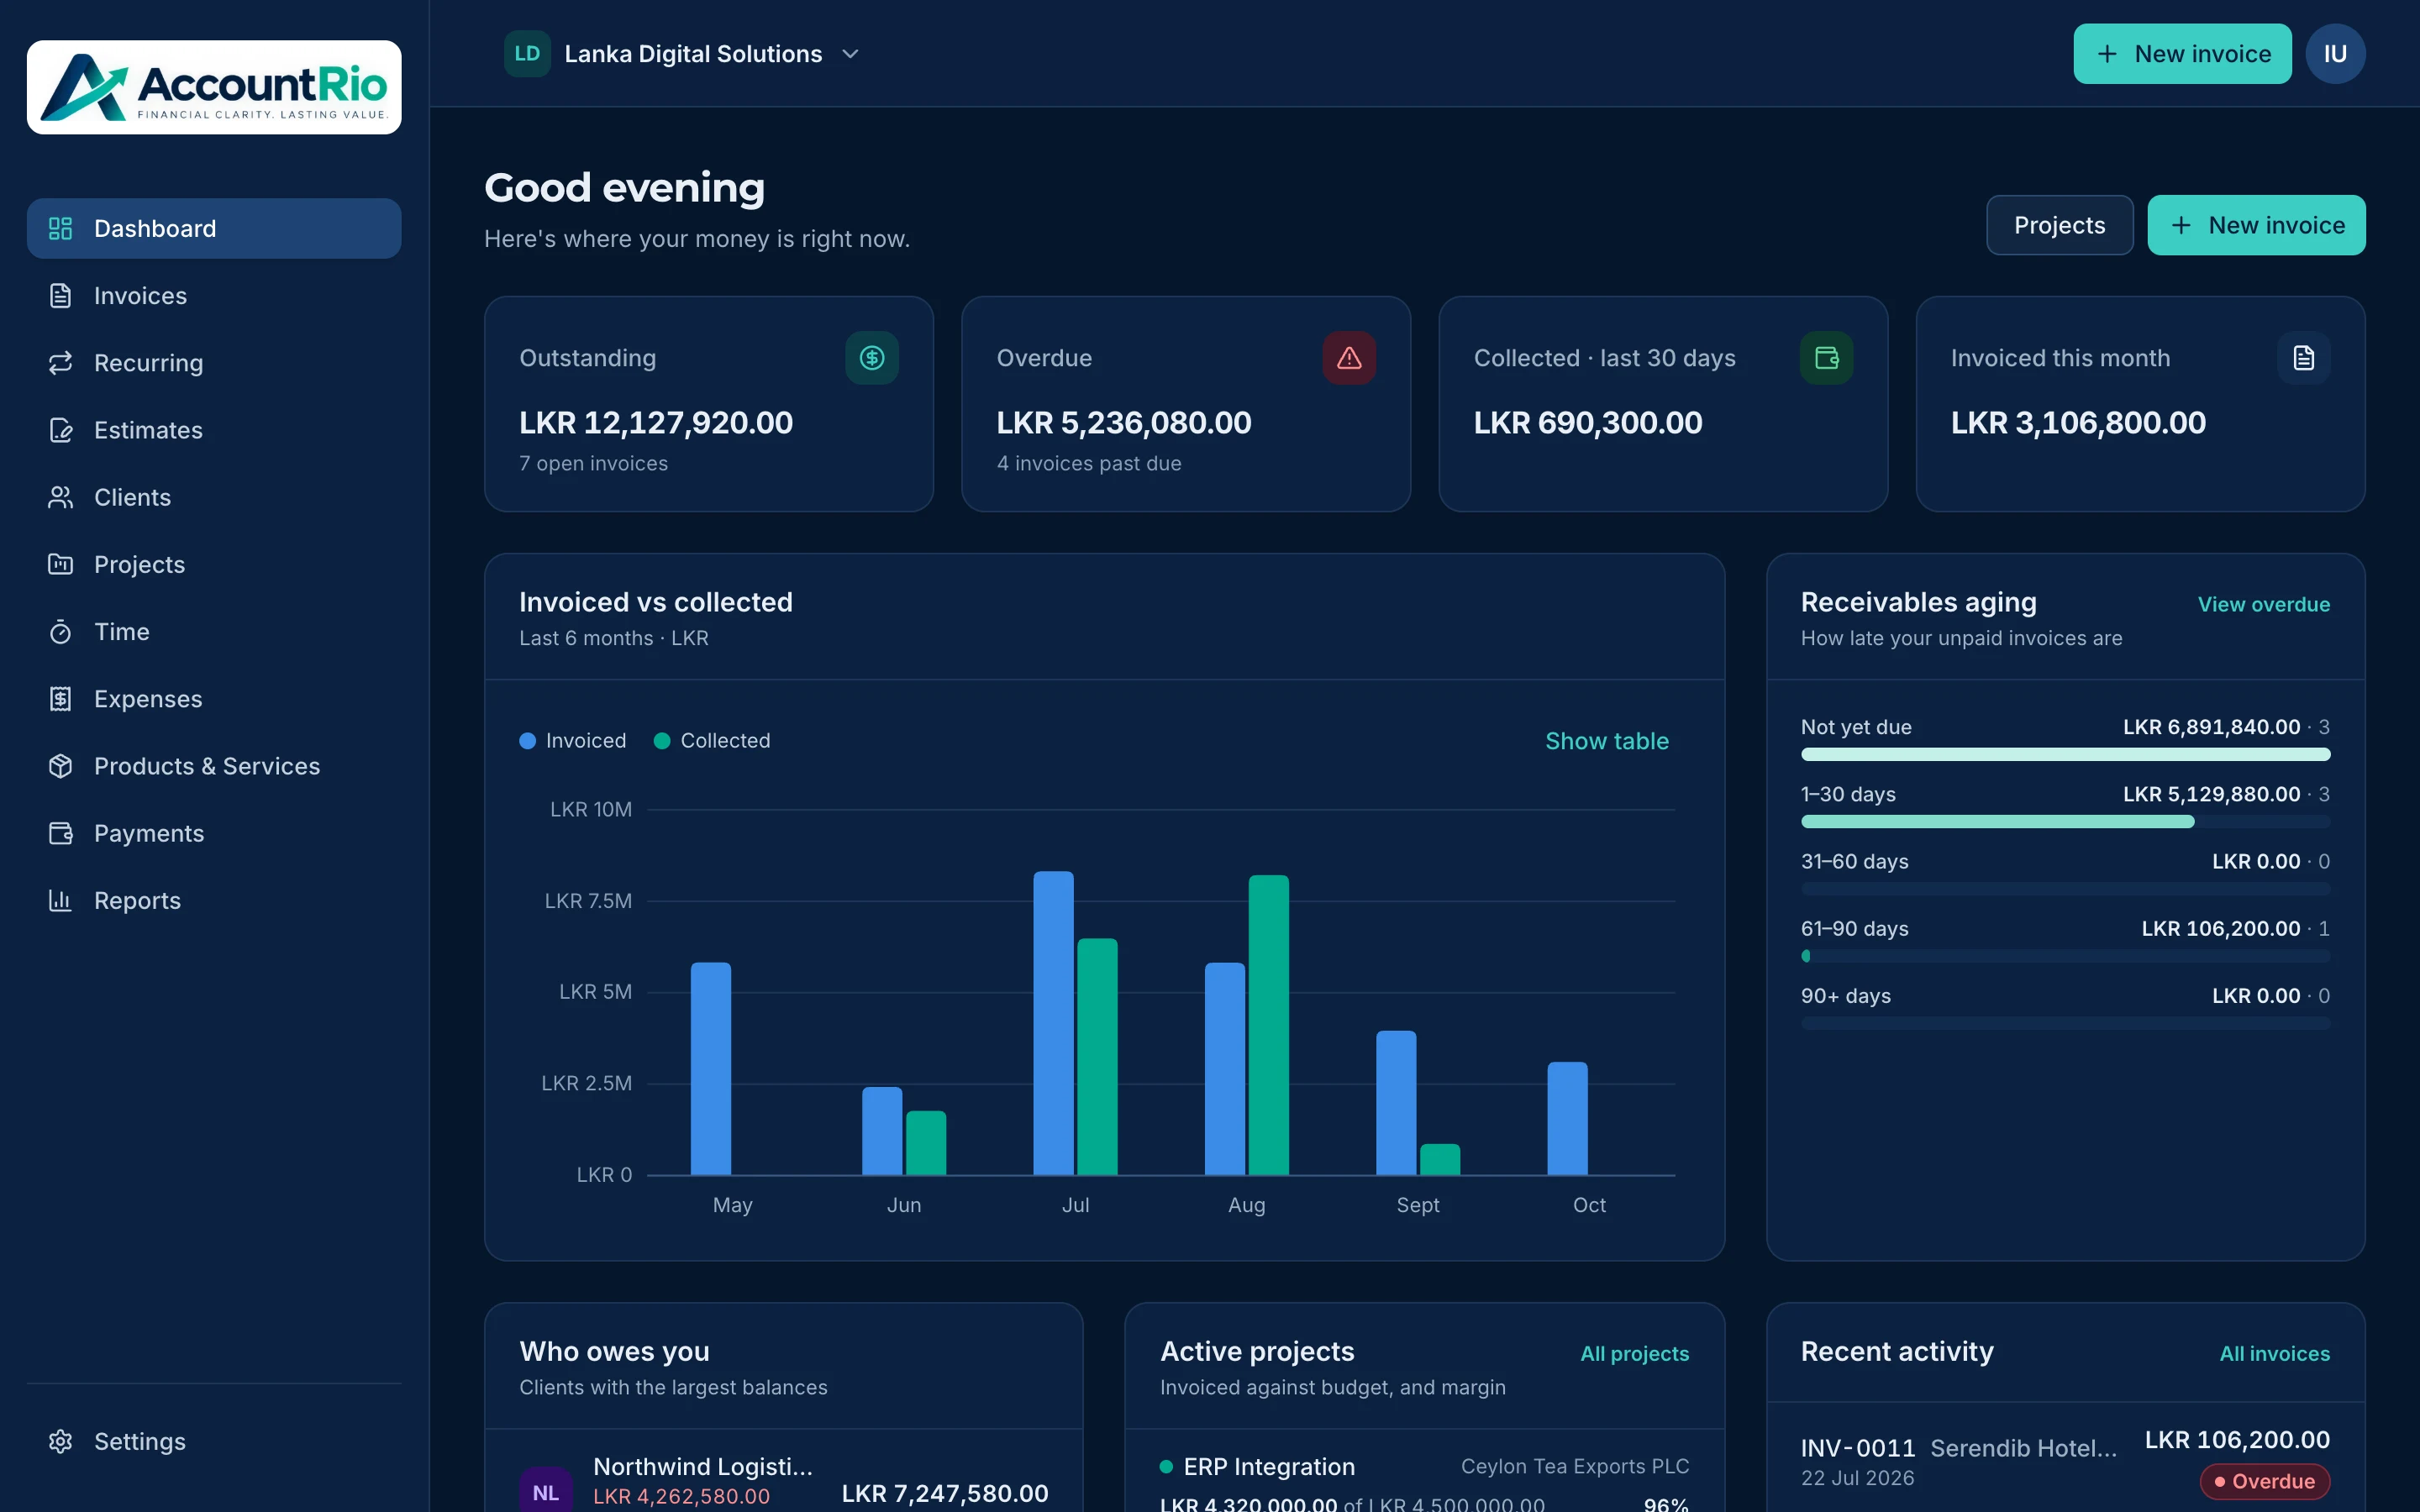
Task: Click the wallet icon on Collected card
Action: pyautogui.click(x=1826, y=357)
